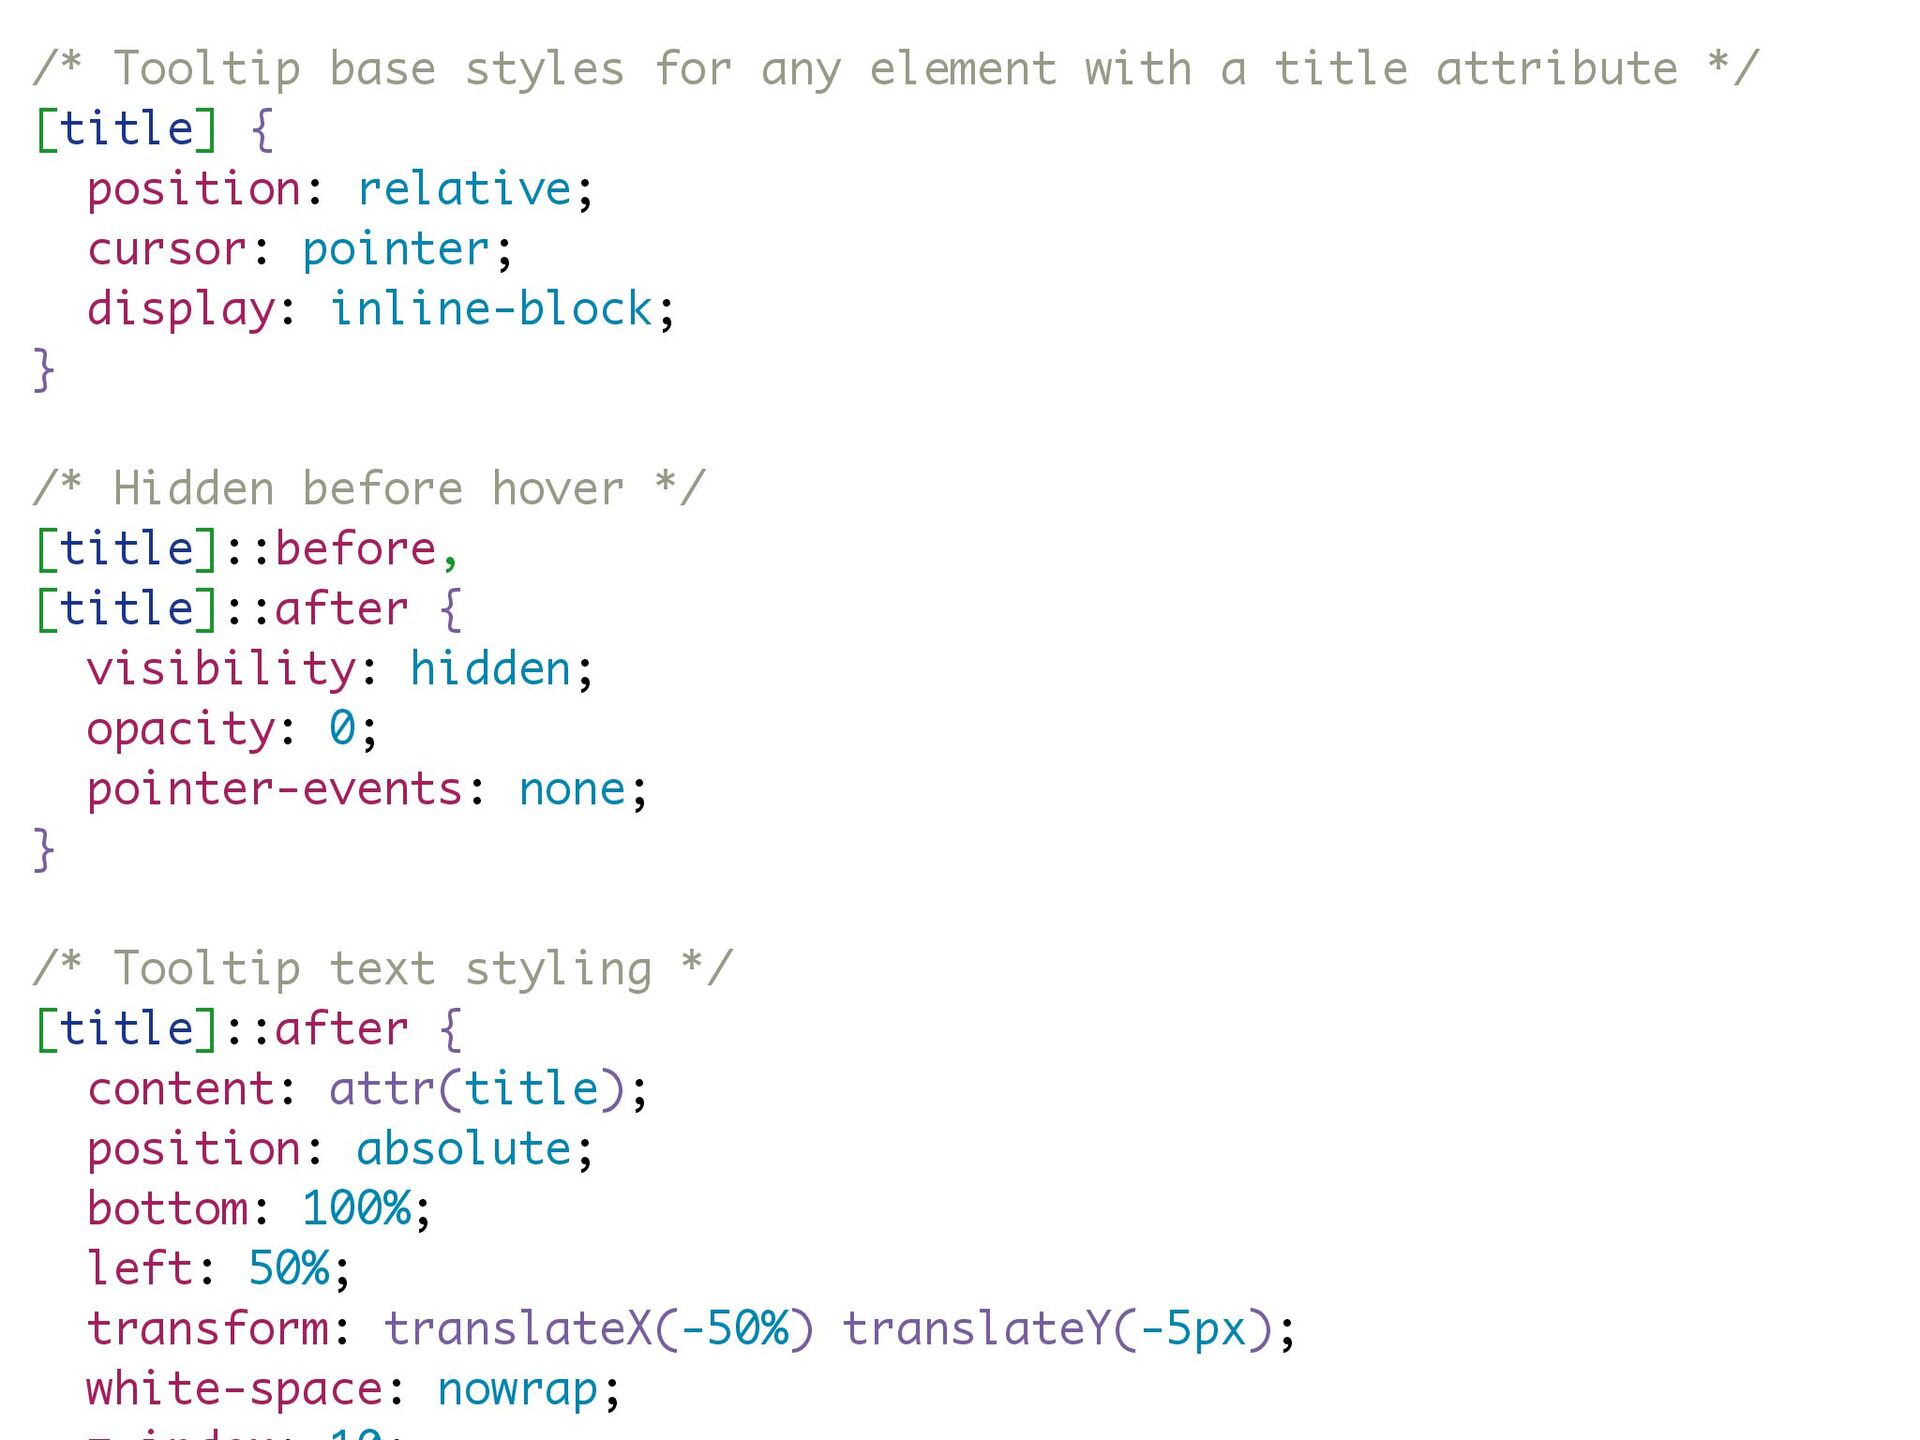
Task: Click the 'Tooltip text styling' comment
Action: click(383, 969)
